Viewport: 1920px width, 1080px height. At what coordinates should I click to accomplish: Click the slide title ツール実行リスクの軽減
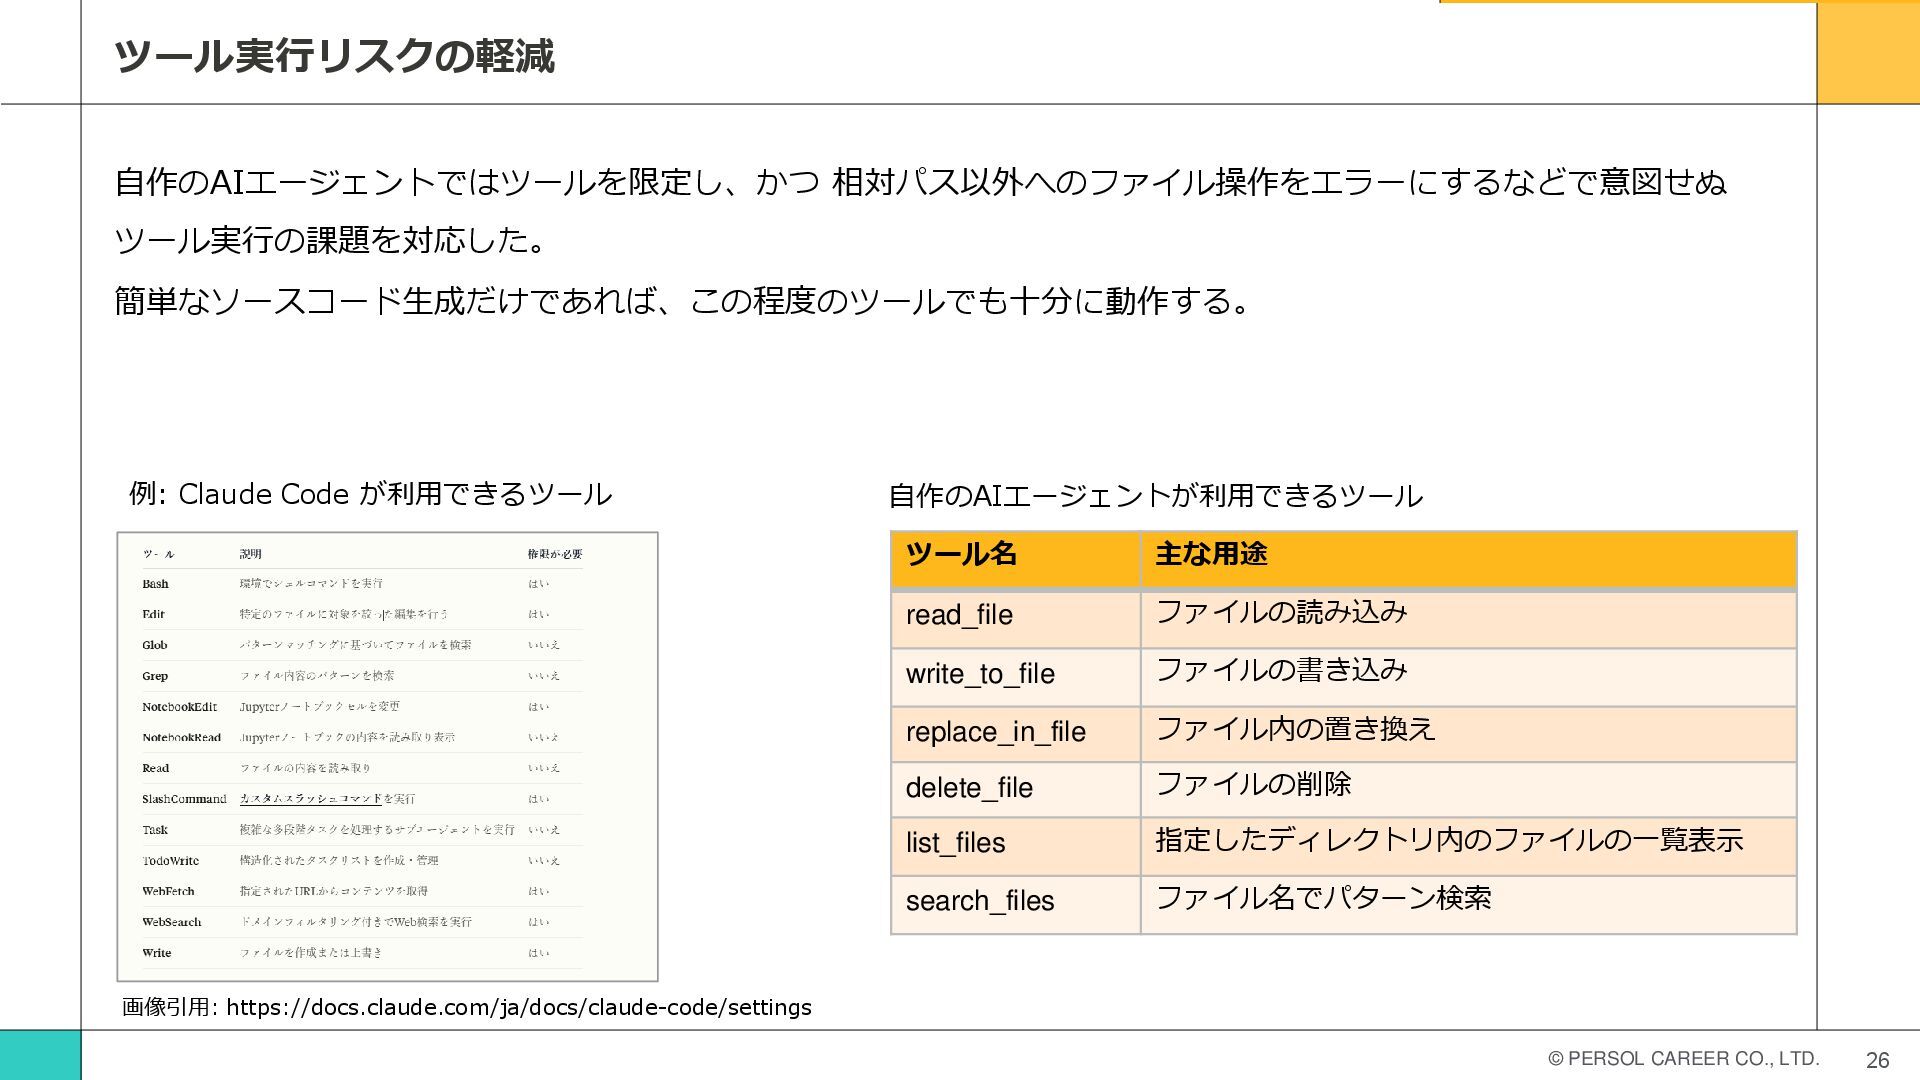334,56
